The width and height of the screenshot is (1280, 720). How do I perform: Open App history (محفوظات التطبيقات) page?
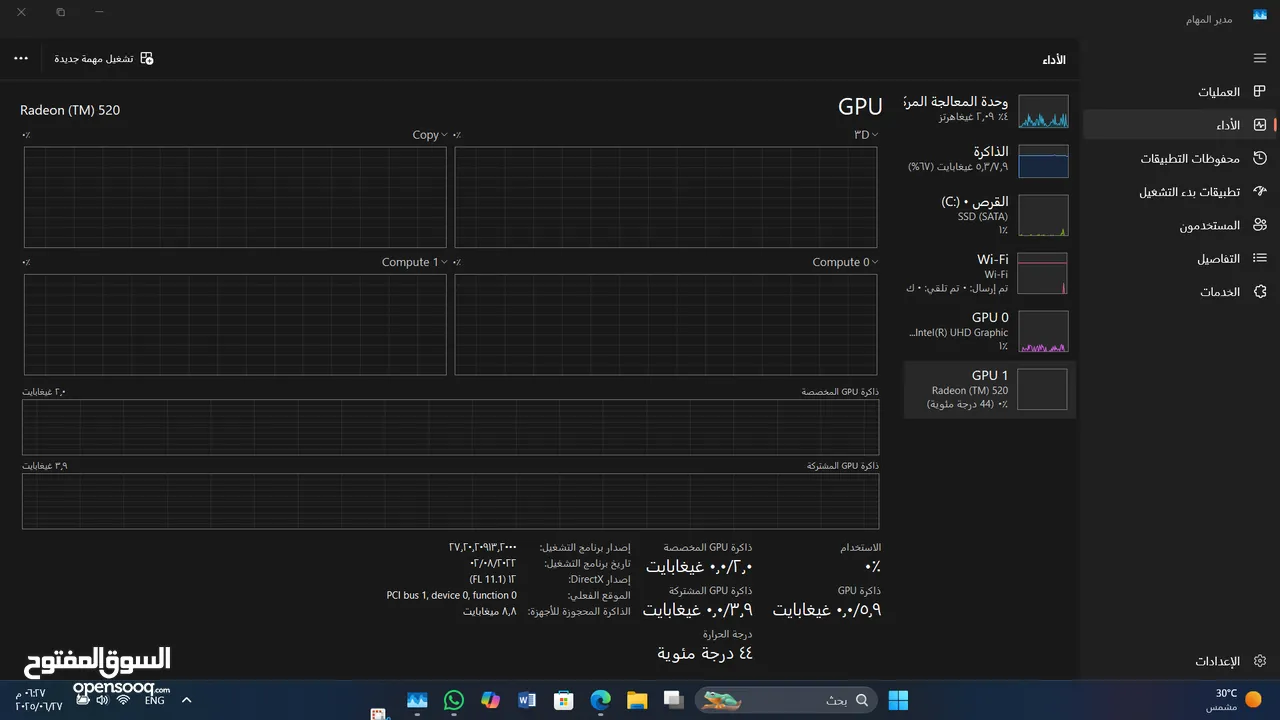pyautogui.click(x=1180, y=158)
